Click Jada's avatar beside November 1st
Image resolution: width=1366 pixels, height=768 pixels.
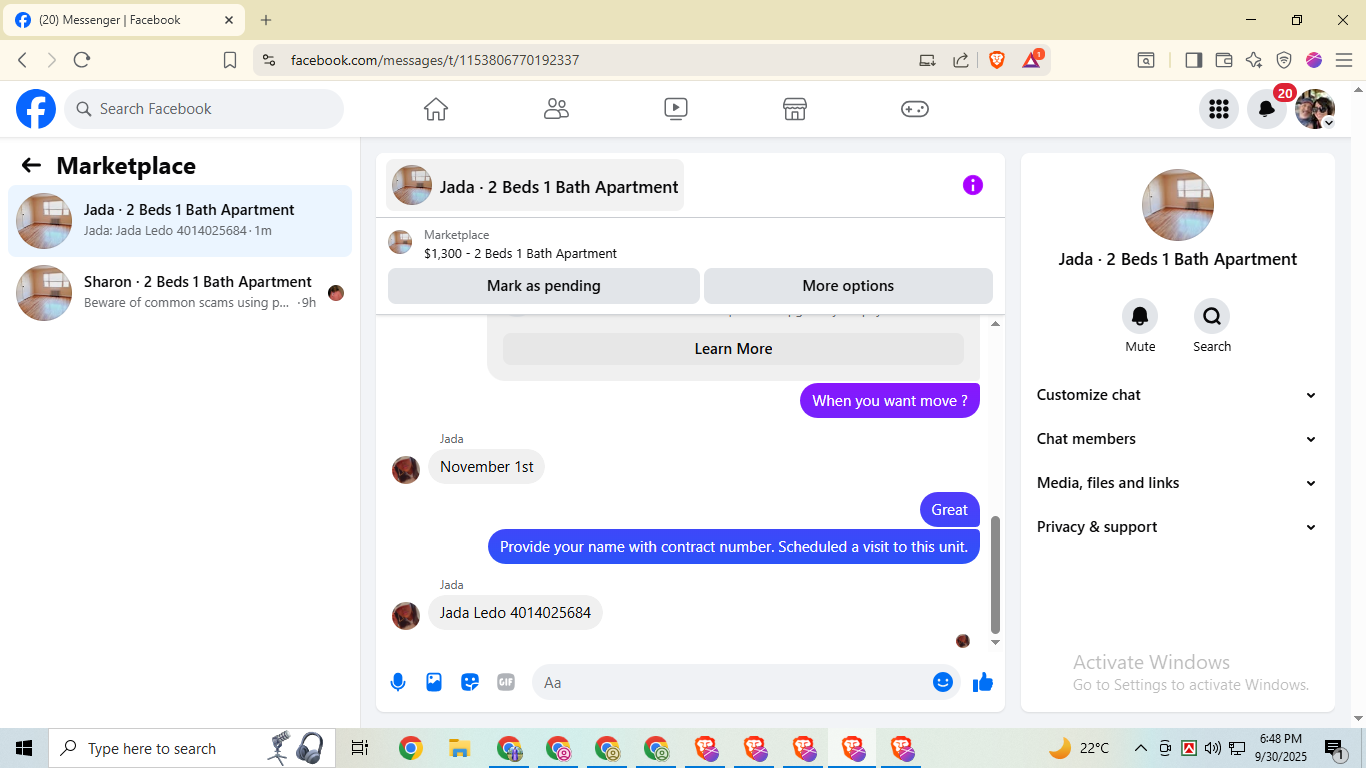[406, 470]
